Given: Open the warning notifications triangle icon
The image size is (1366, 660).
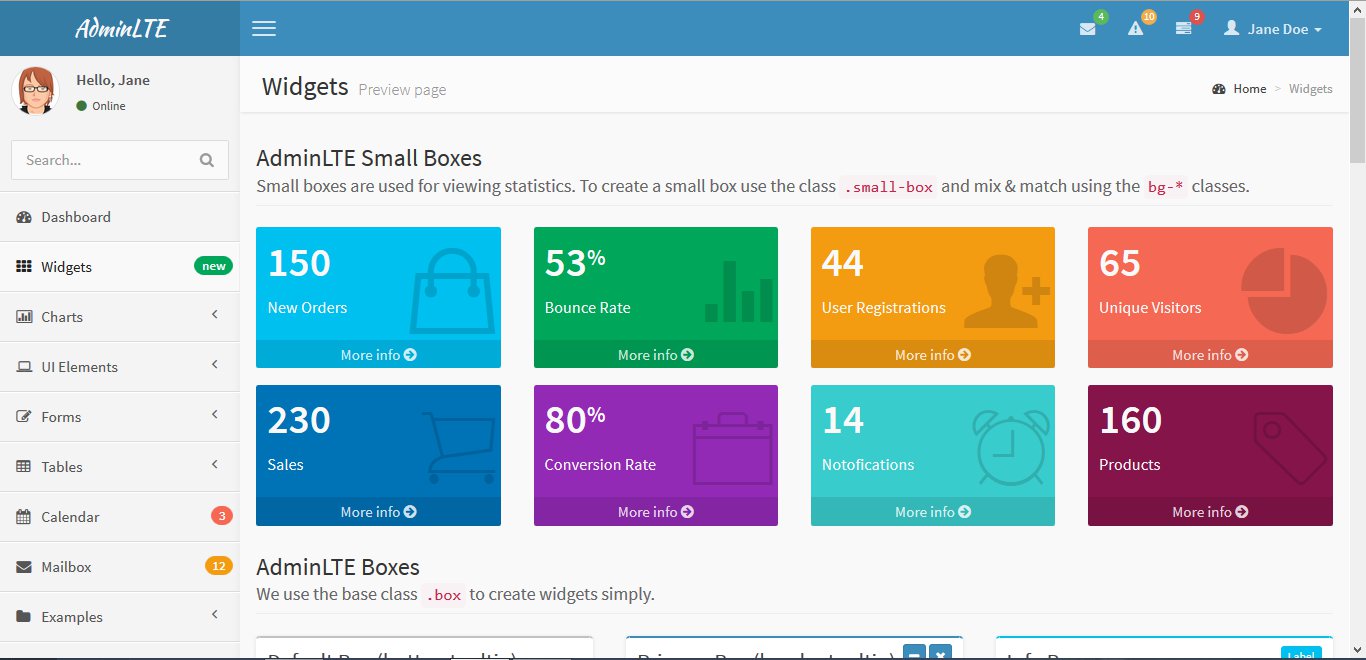Looking at the screenshot, I should (x=1135, y=29).
